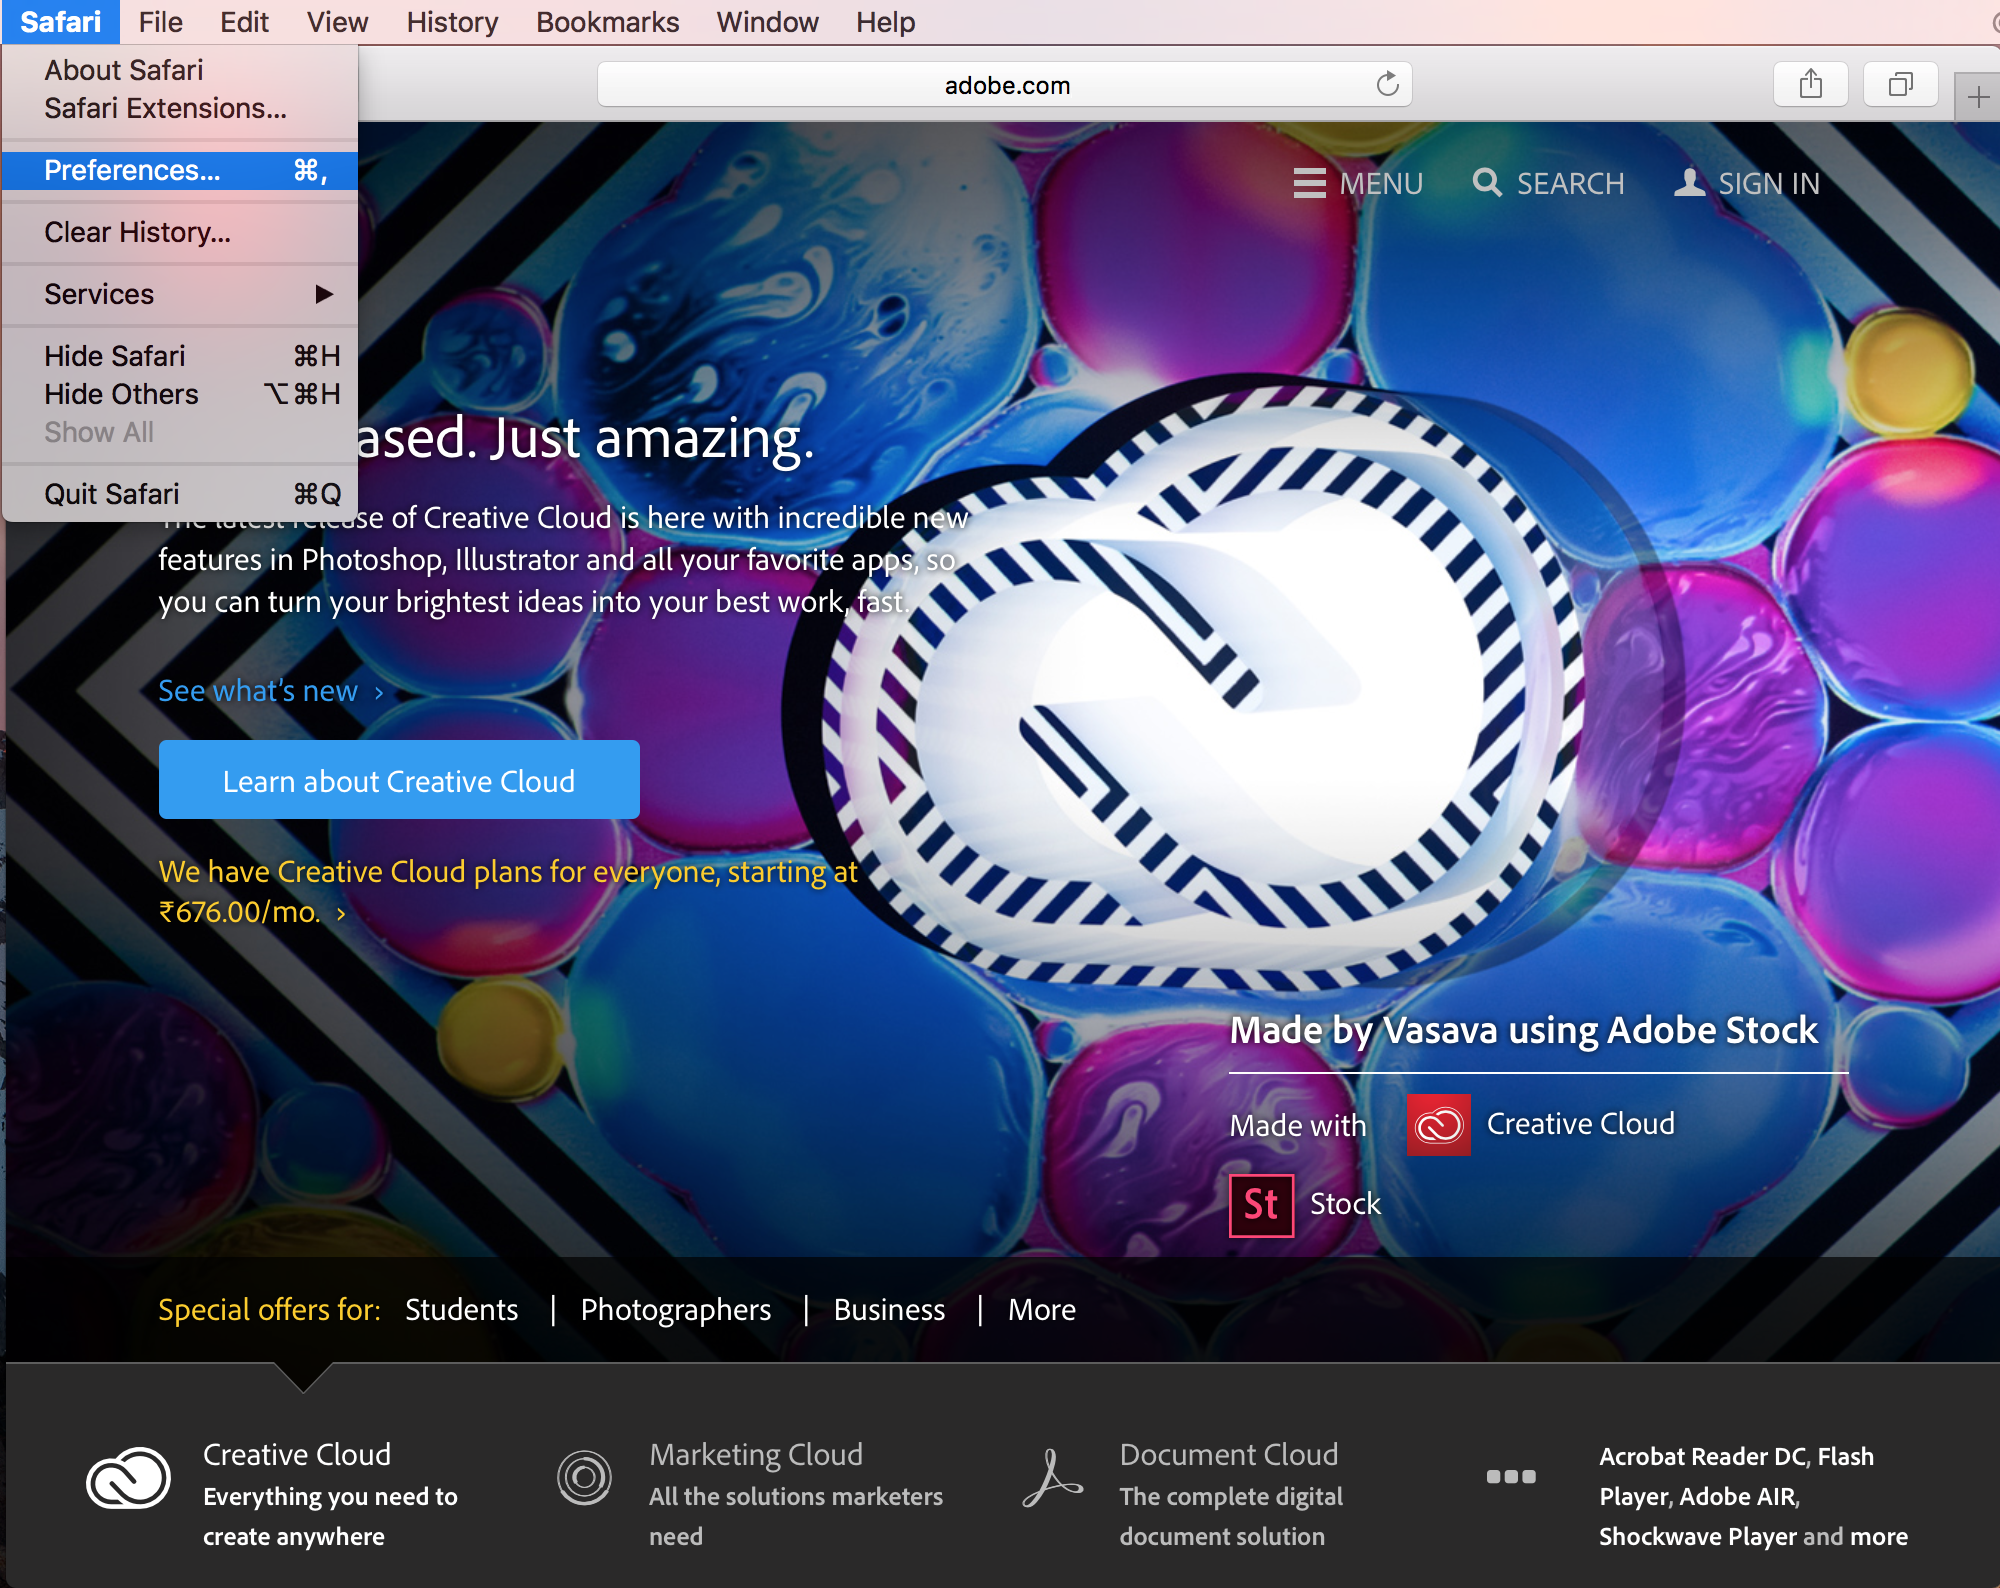This screenshot has width=2000, height=1588.
Task: Expand the Services submenu arrow
Action: tap(323, 294)
